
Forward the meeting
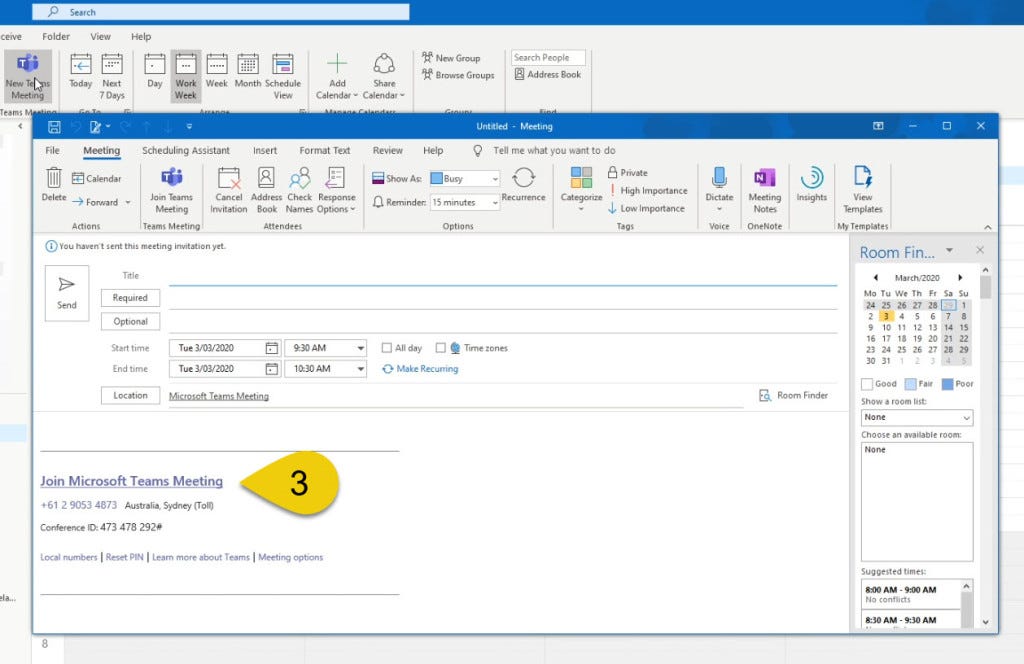pyautogui.click(x=95, y=202)
